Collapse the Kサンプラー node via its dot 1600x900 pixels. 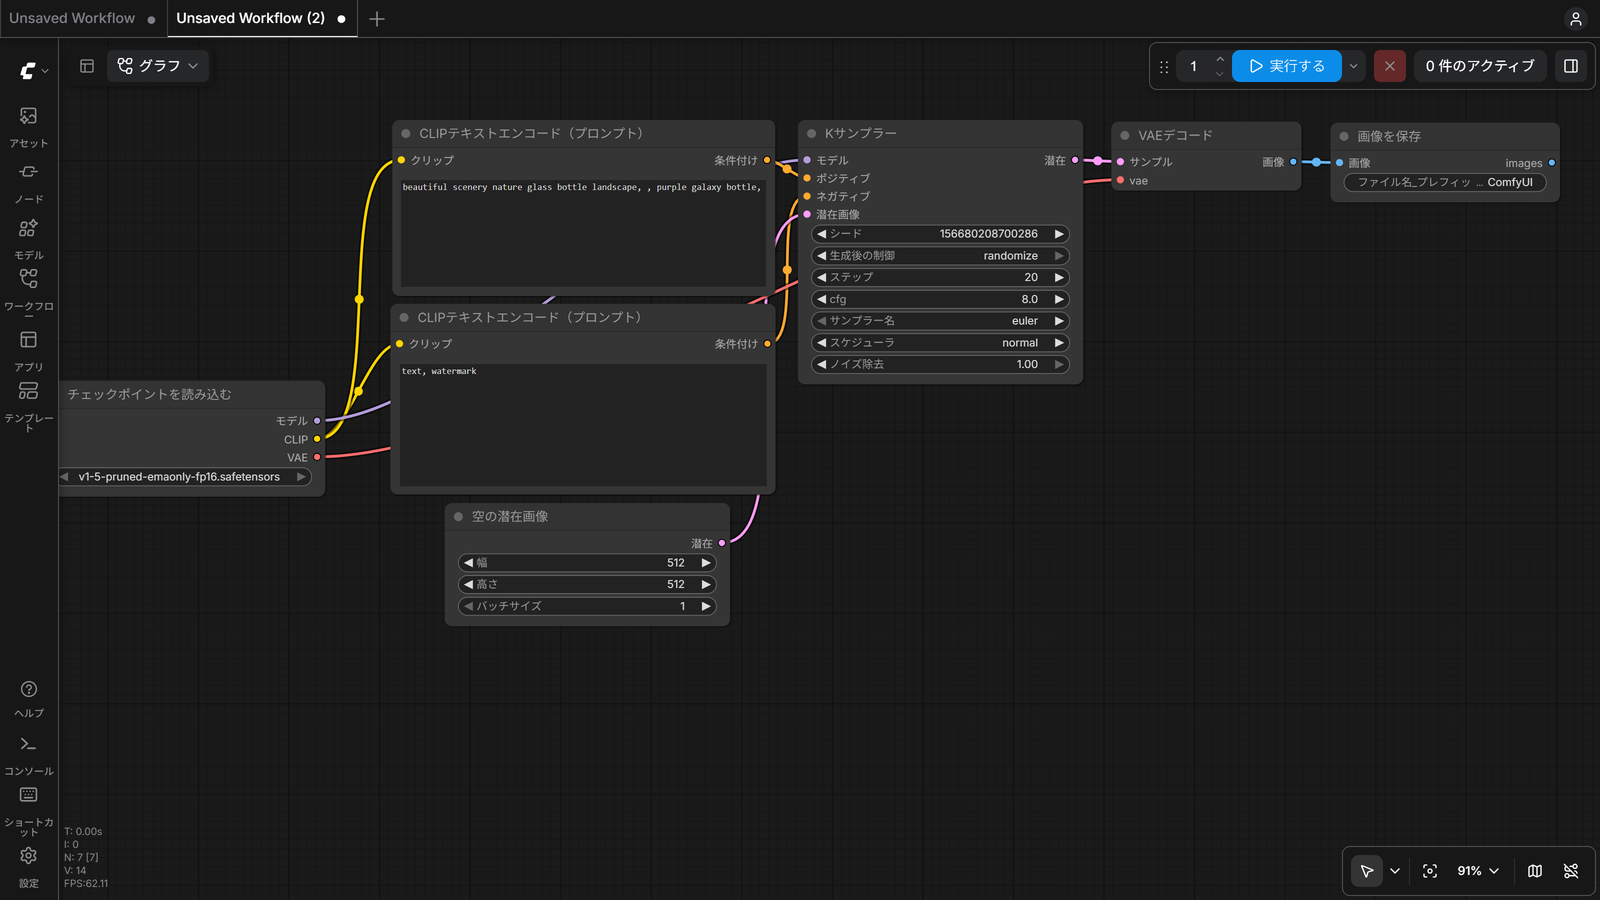coord(812,133)
